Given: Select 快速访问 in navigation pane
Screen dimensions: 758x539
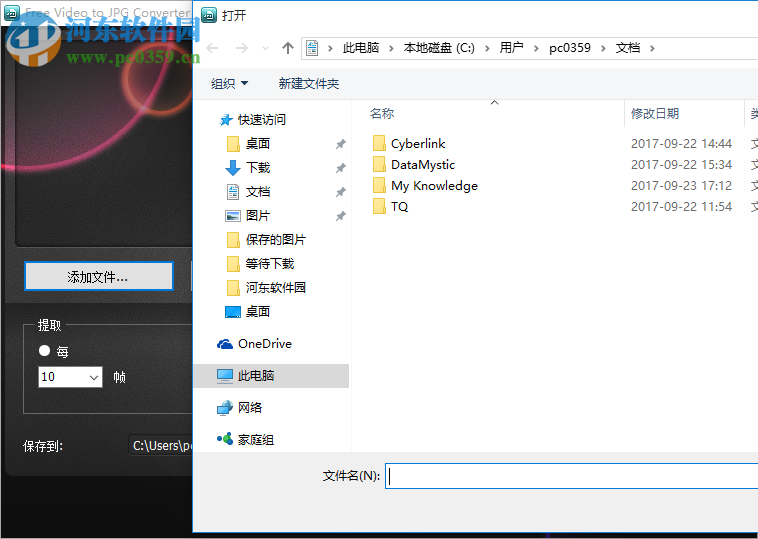Looking at the screenshot, I should coord(262,119).
